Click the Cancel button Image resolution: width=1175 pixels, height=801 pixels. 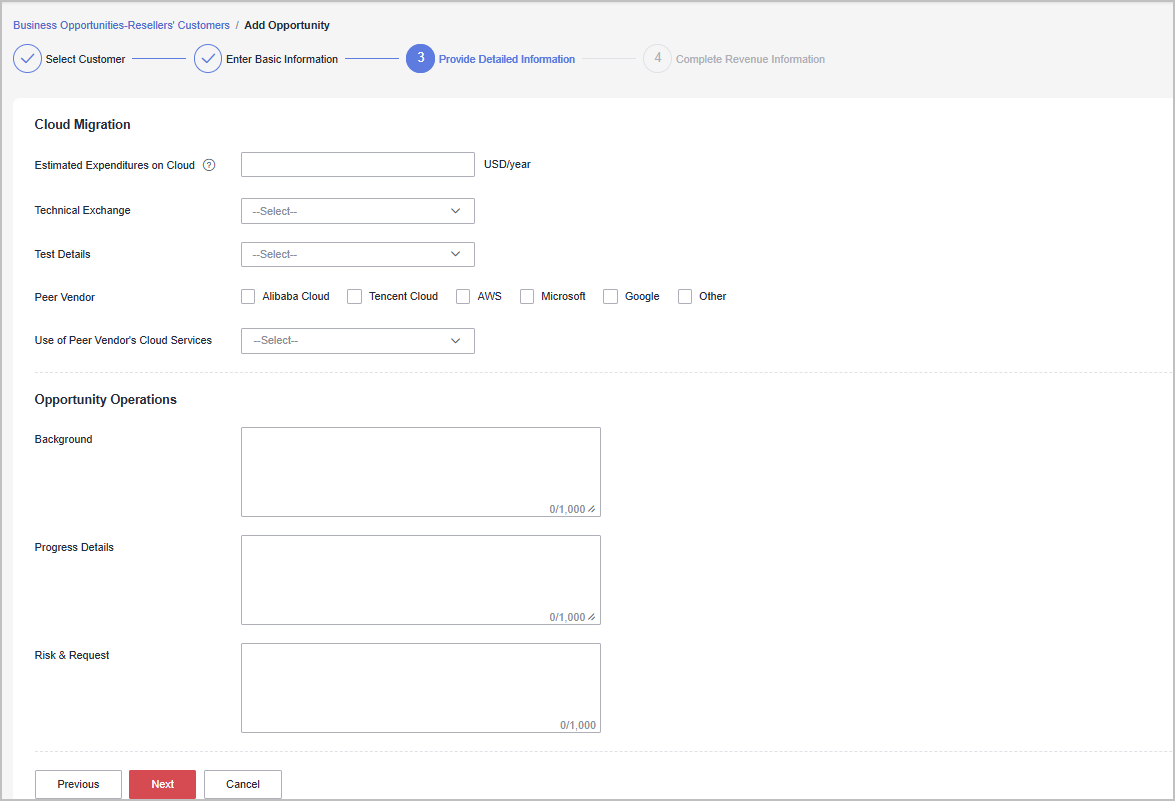click(242, 784)
